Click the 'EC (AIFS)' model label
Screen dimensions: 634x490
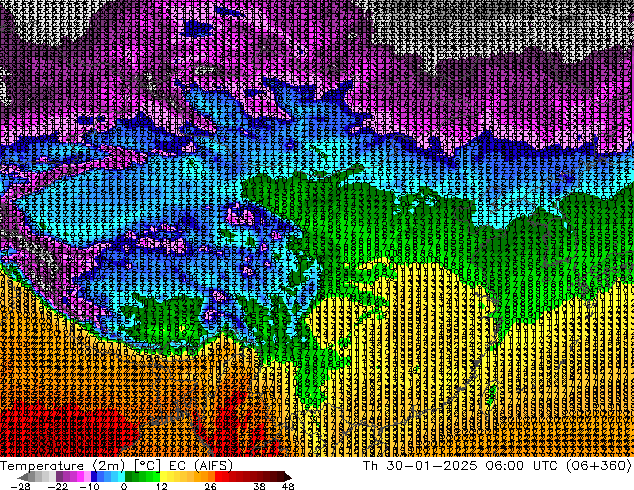201,466
